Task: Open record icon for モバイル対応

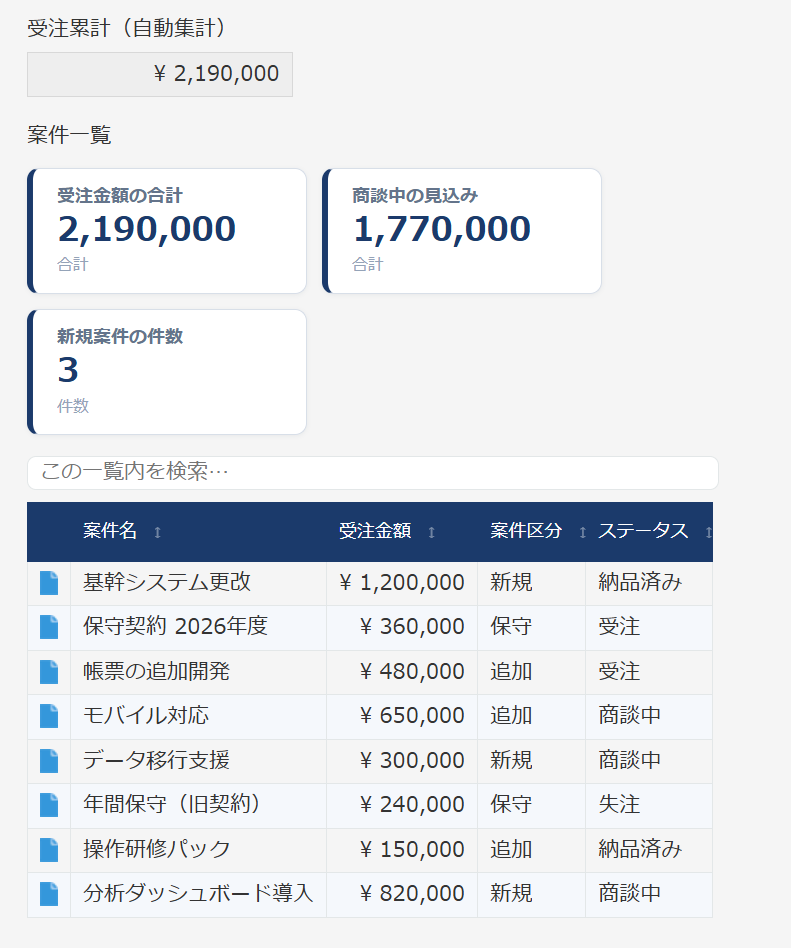Action: (x=49, y=716)
